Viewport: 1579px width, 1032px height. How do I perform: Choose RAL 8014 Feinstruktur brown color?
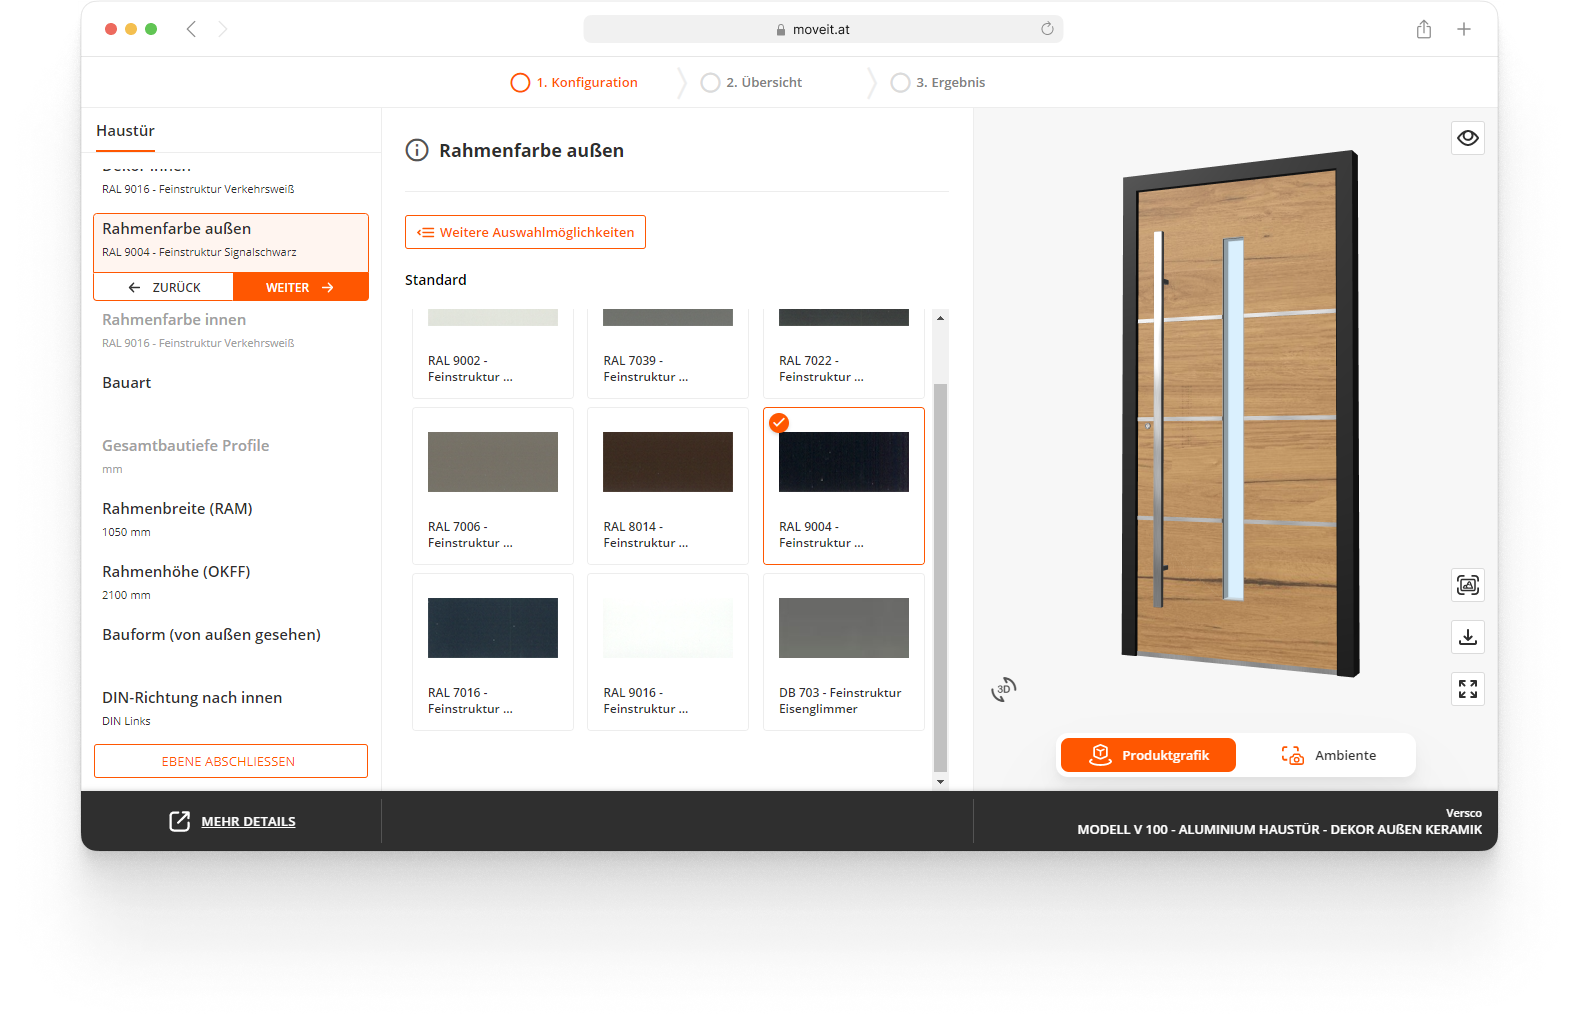click(668, 486)
